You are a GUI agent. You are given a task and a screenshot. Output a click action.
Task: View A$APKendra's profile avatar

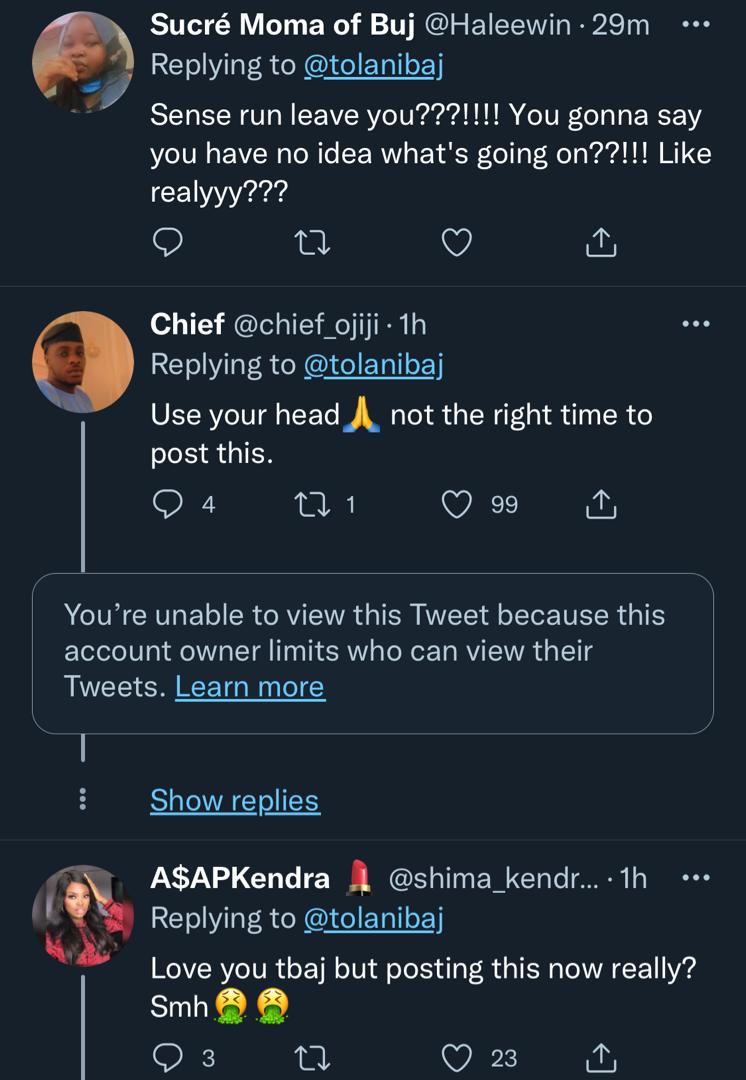tap(83, 914)
